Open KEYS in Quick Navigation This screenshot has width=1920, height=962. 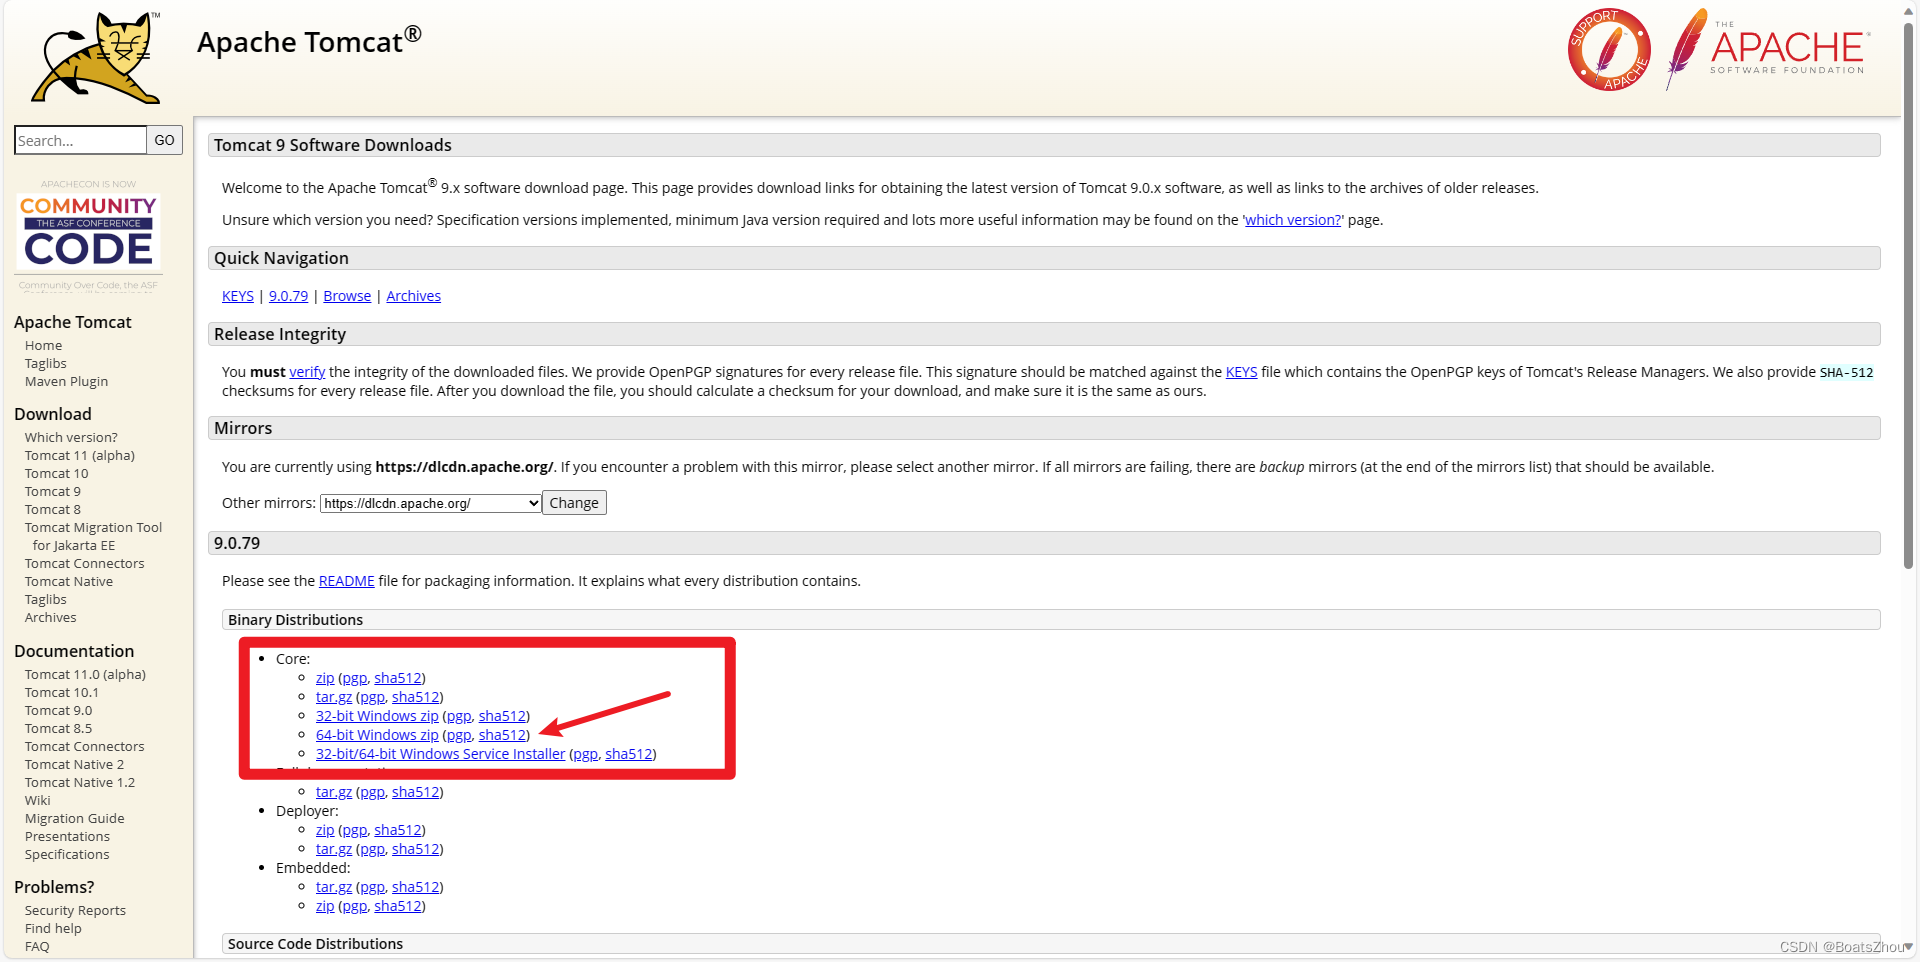click(238, 296)
